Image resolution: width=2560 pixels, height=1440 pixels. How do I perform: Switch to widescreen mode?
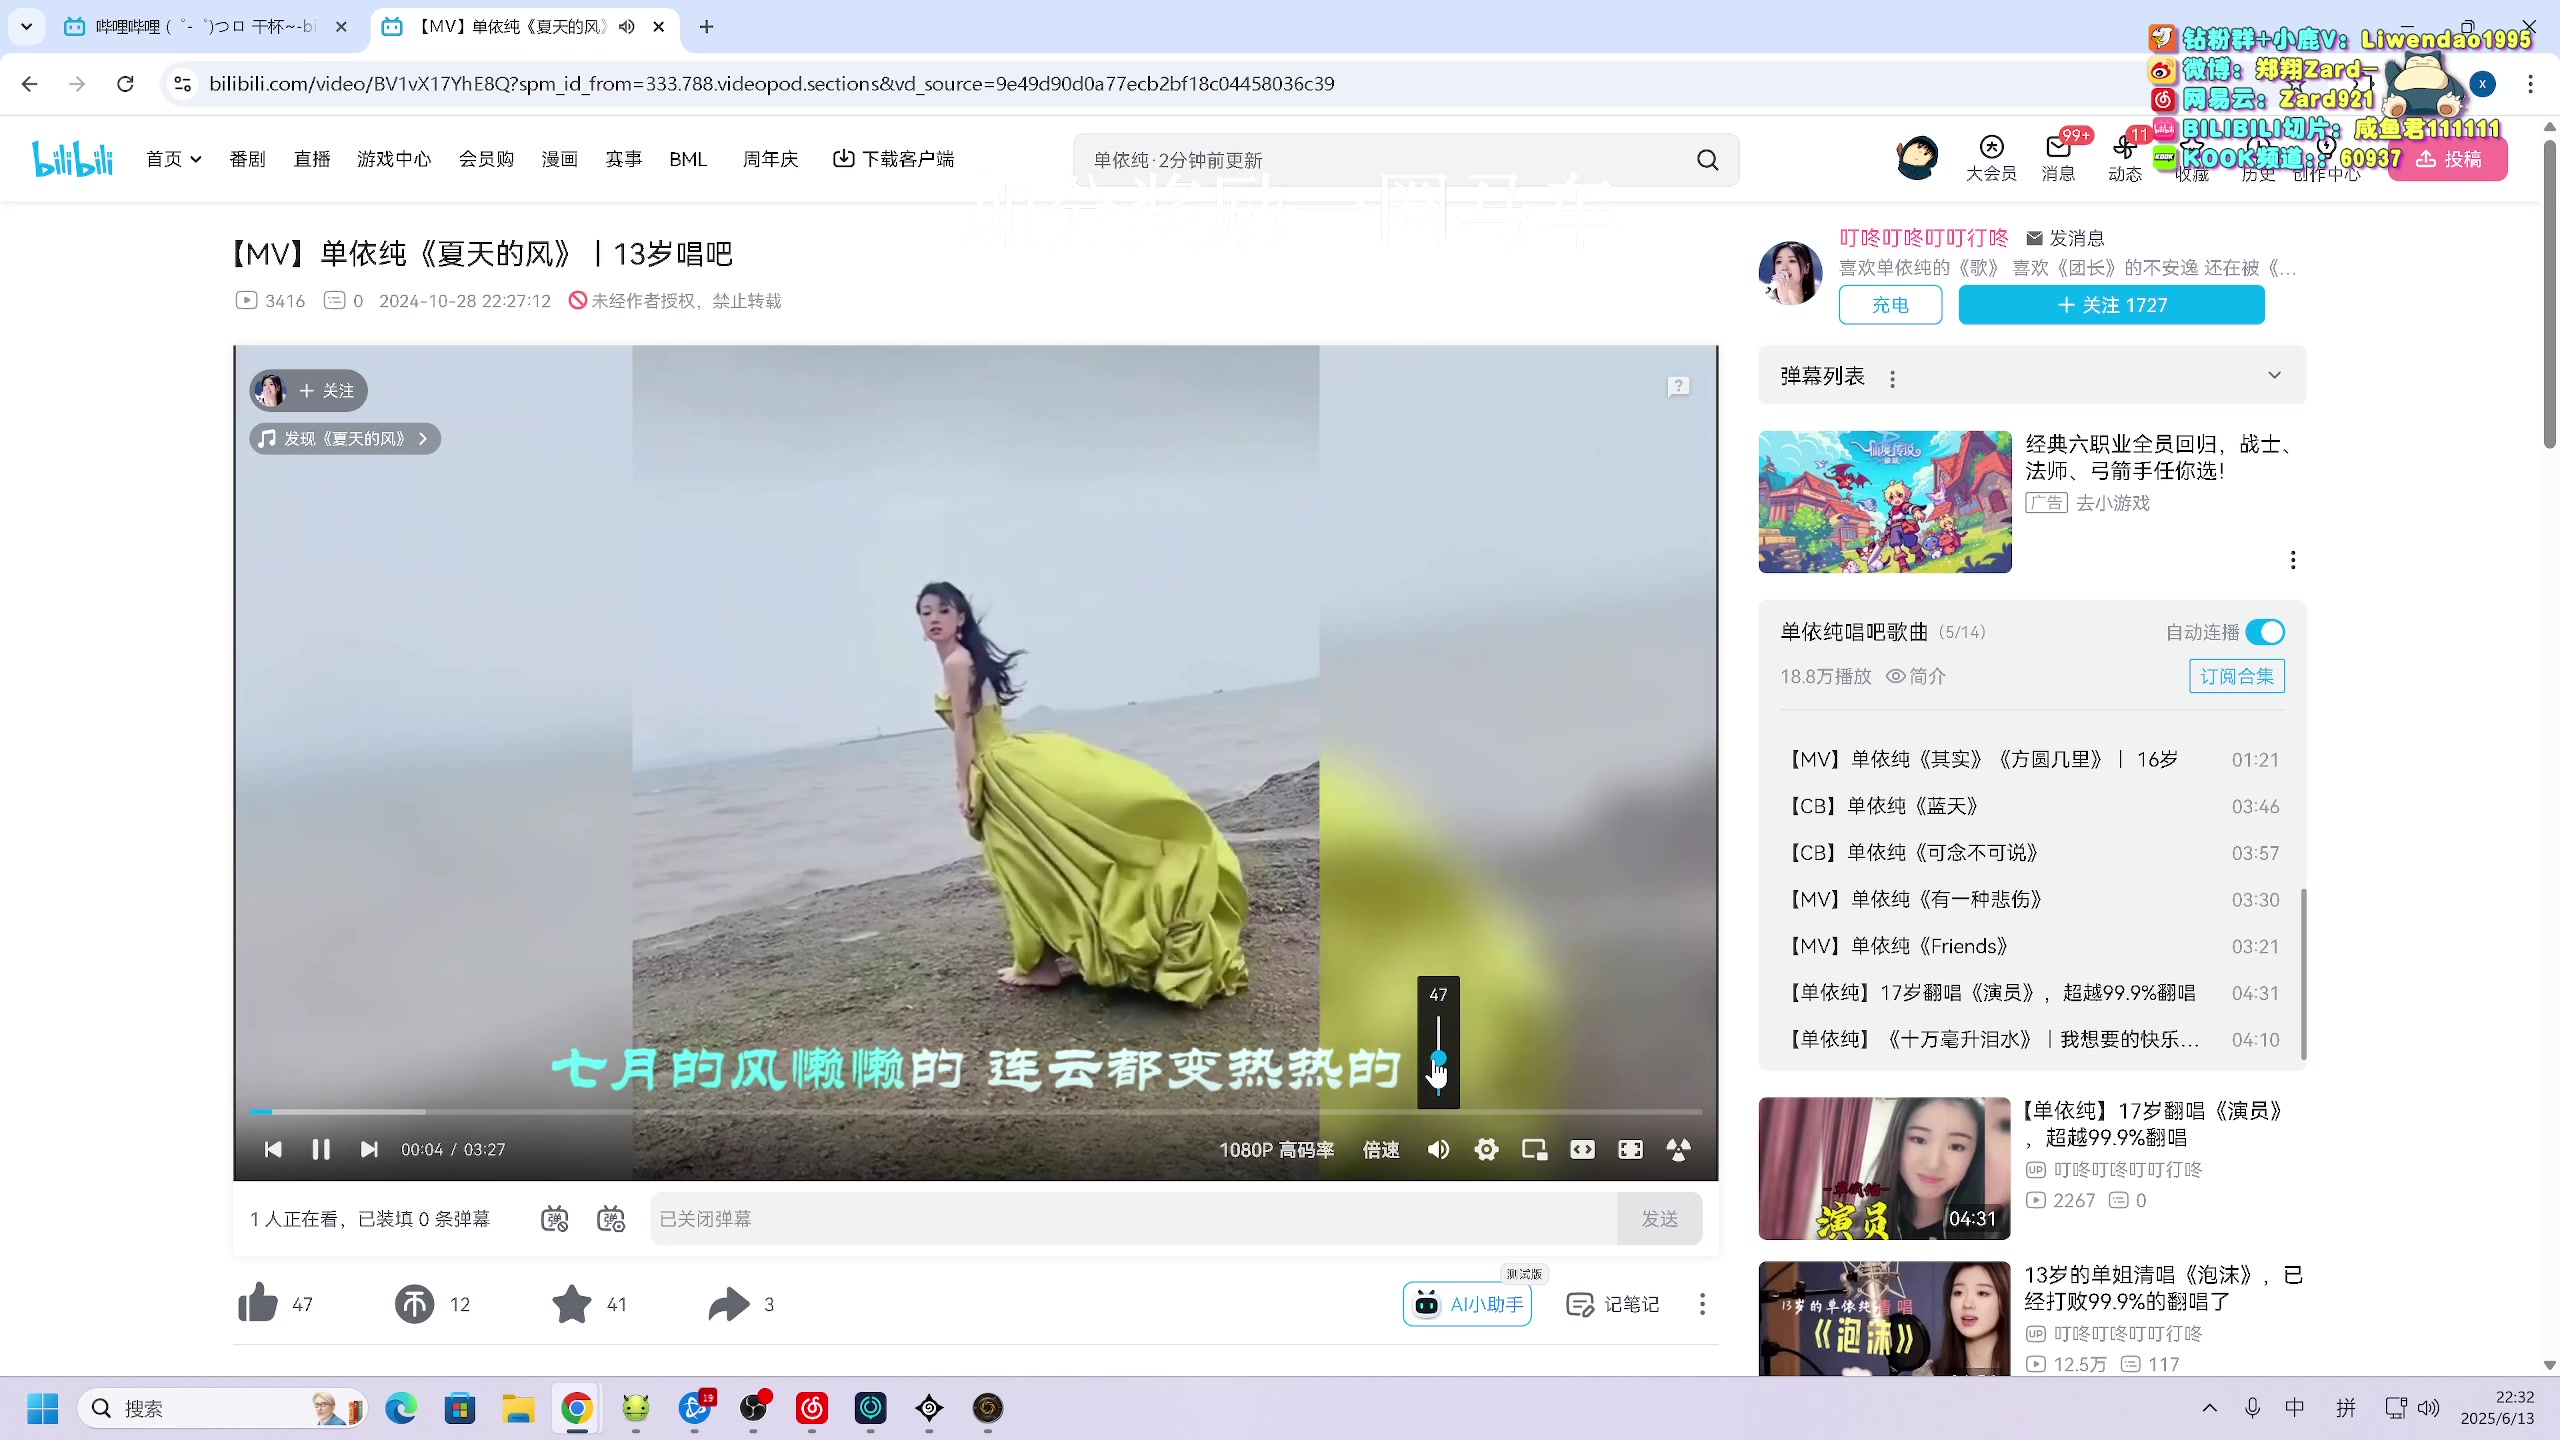(x=1582, y=1149)
